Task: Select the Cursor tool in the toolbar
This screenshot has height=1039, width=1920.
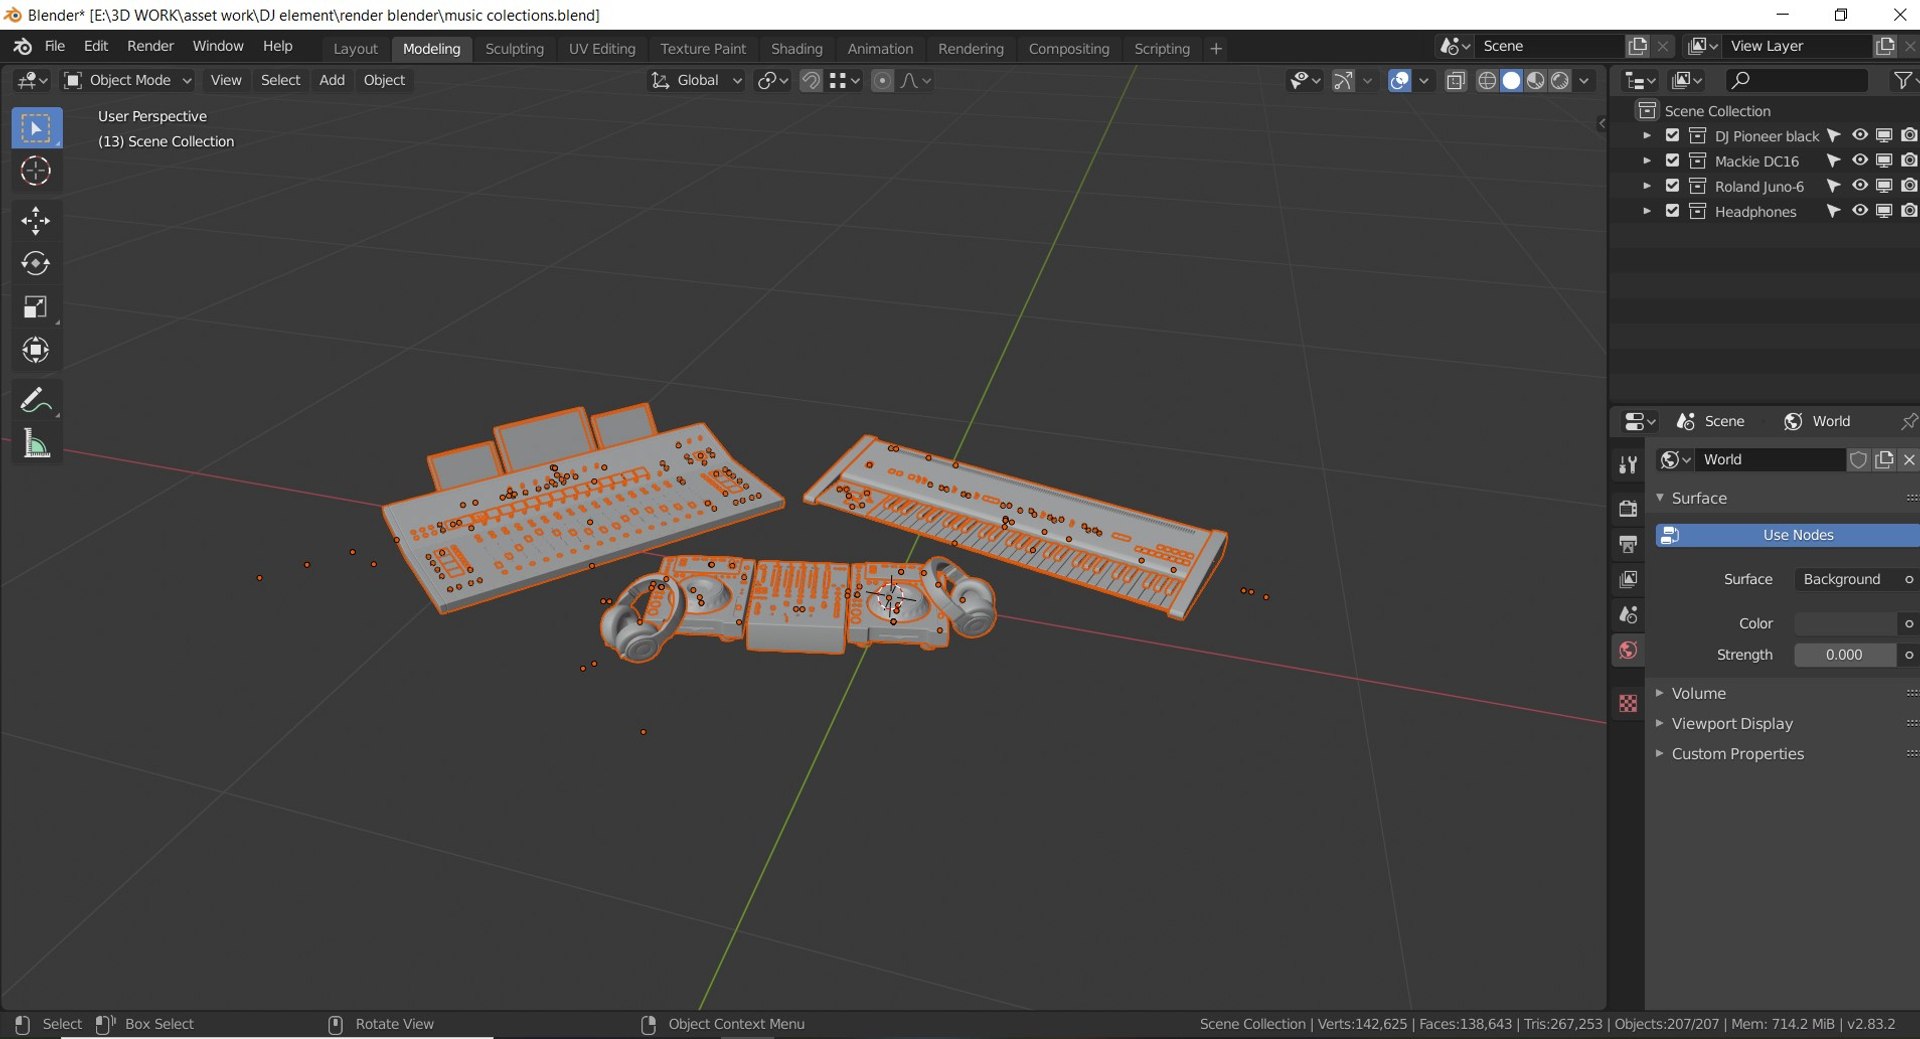Action: point(36,172)
